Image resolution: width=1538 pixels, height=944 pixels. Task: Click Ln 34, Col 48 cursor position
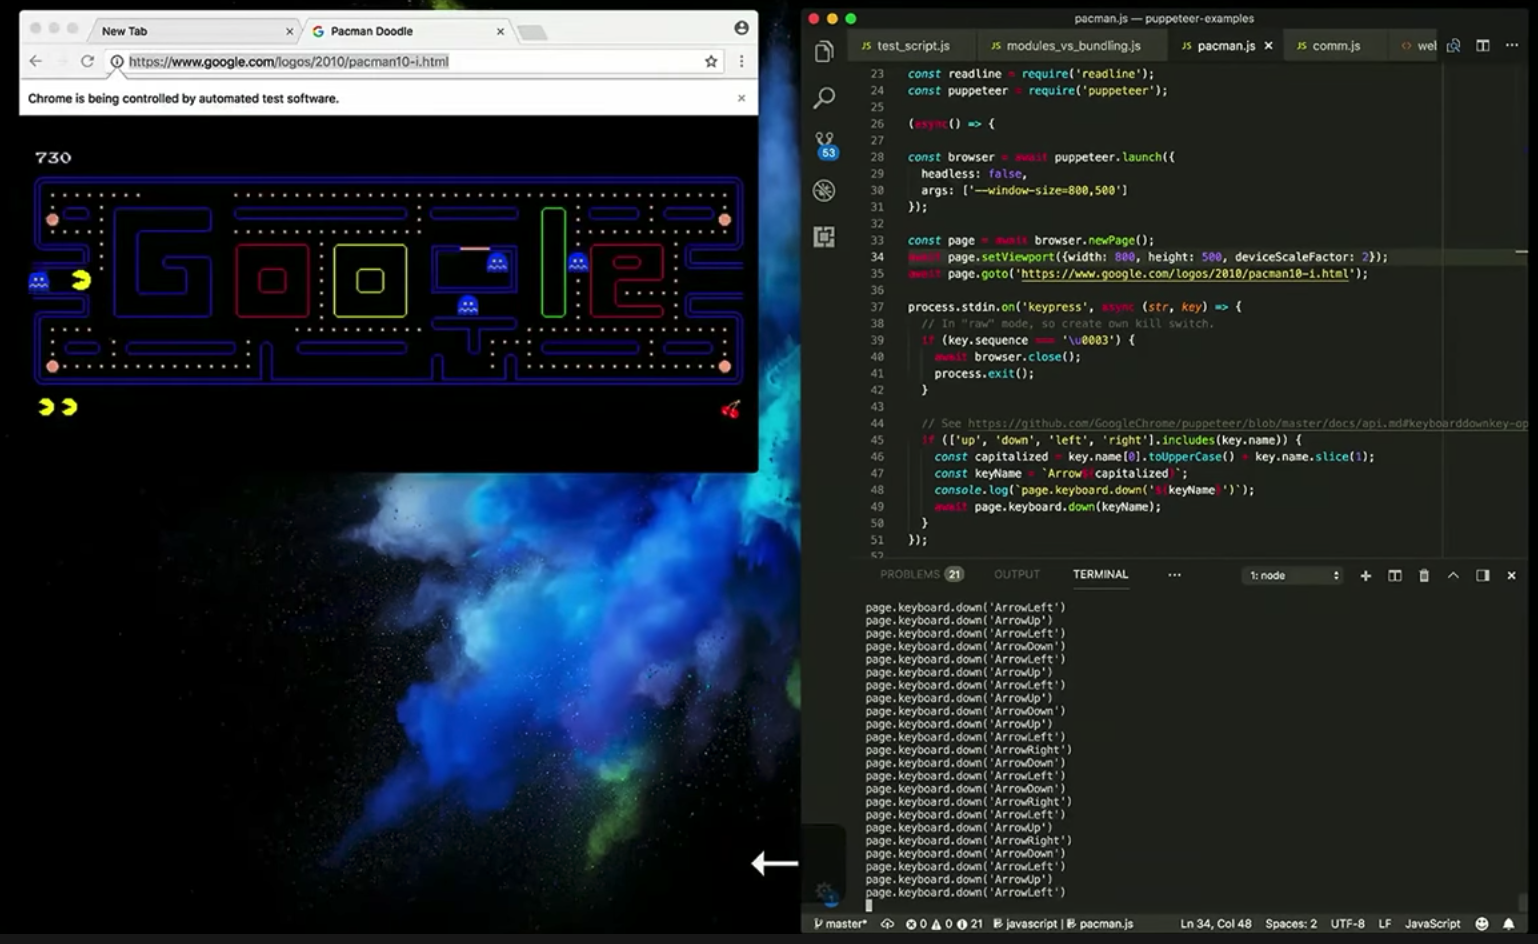[x=1215, y=924]
